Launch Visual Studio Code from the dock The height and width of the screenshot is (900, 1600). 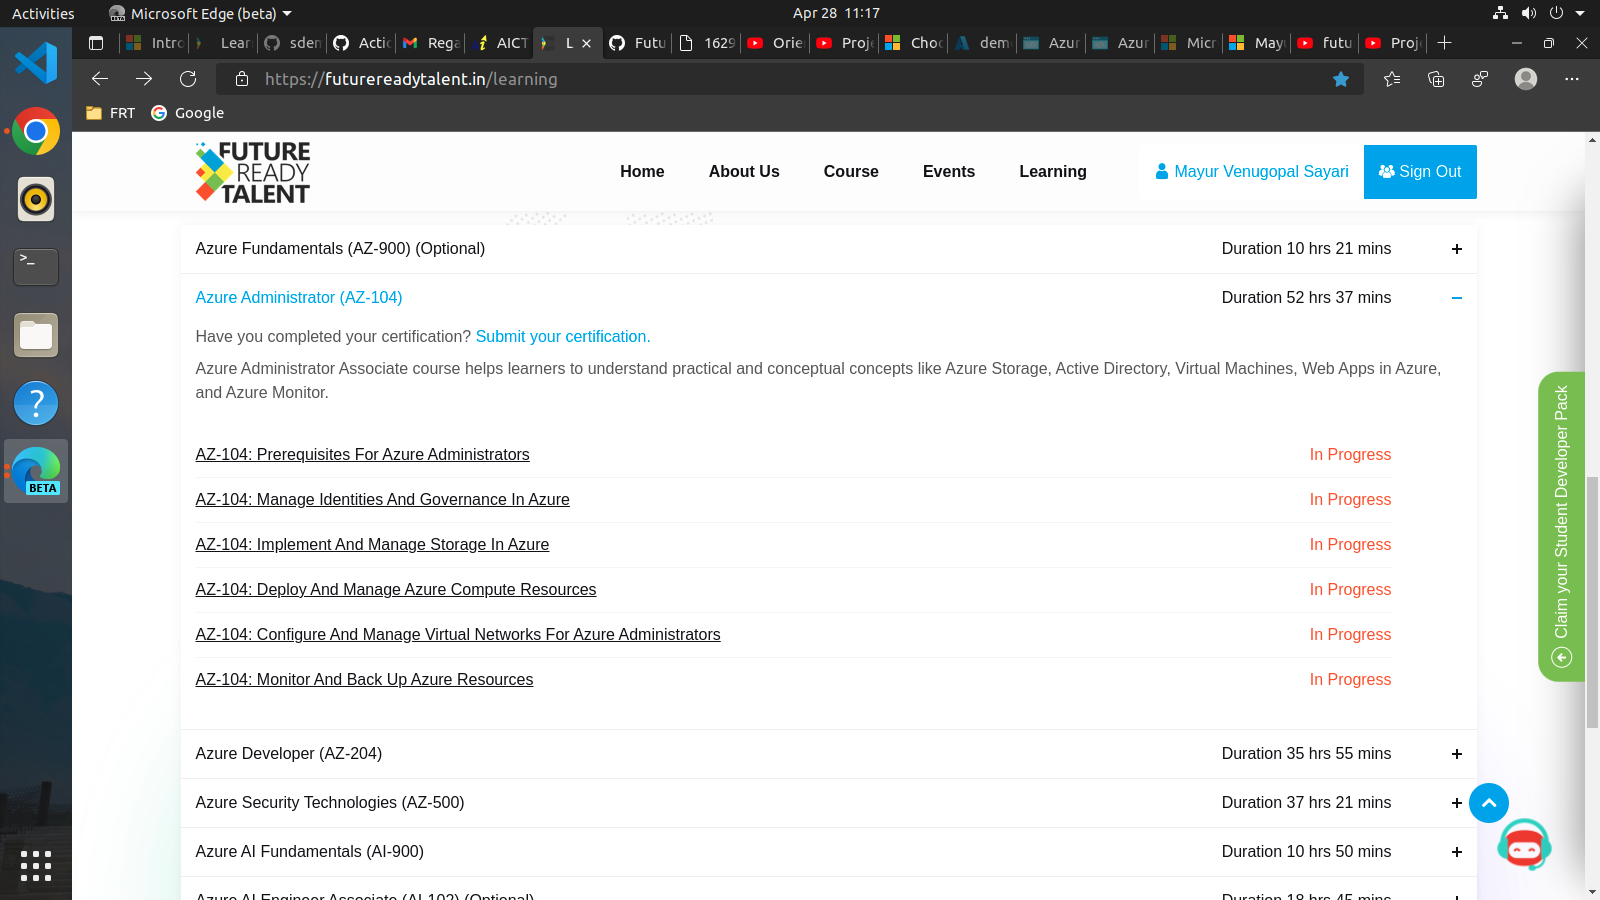pos(36,62)
